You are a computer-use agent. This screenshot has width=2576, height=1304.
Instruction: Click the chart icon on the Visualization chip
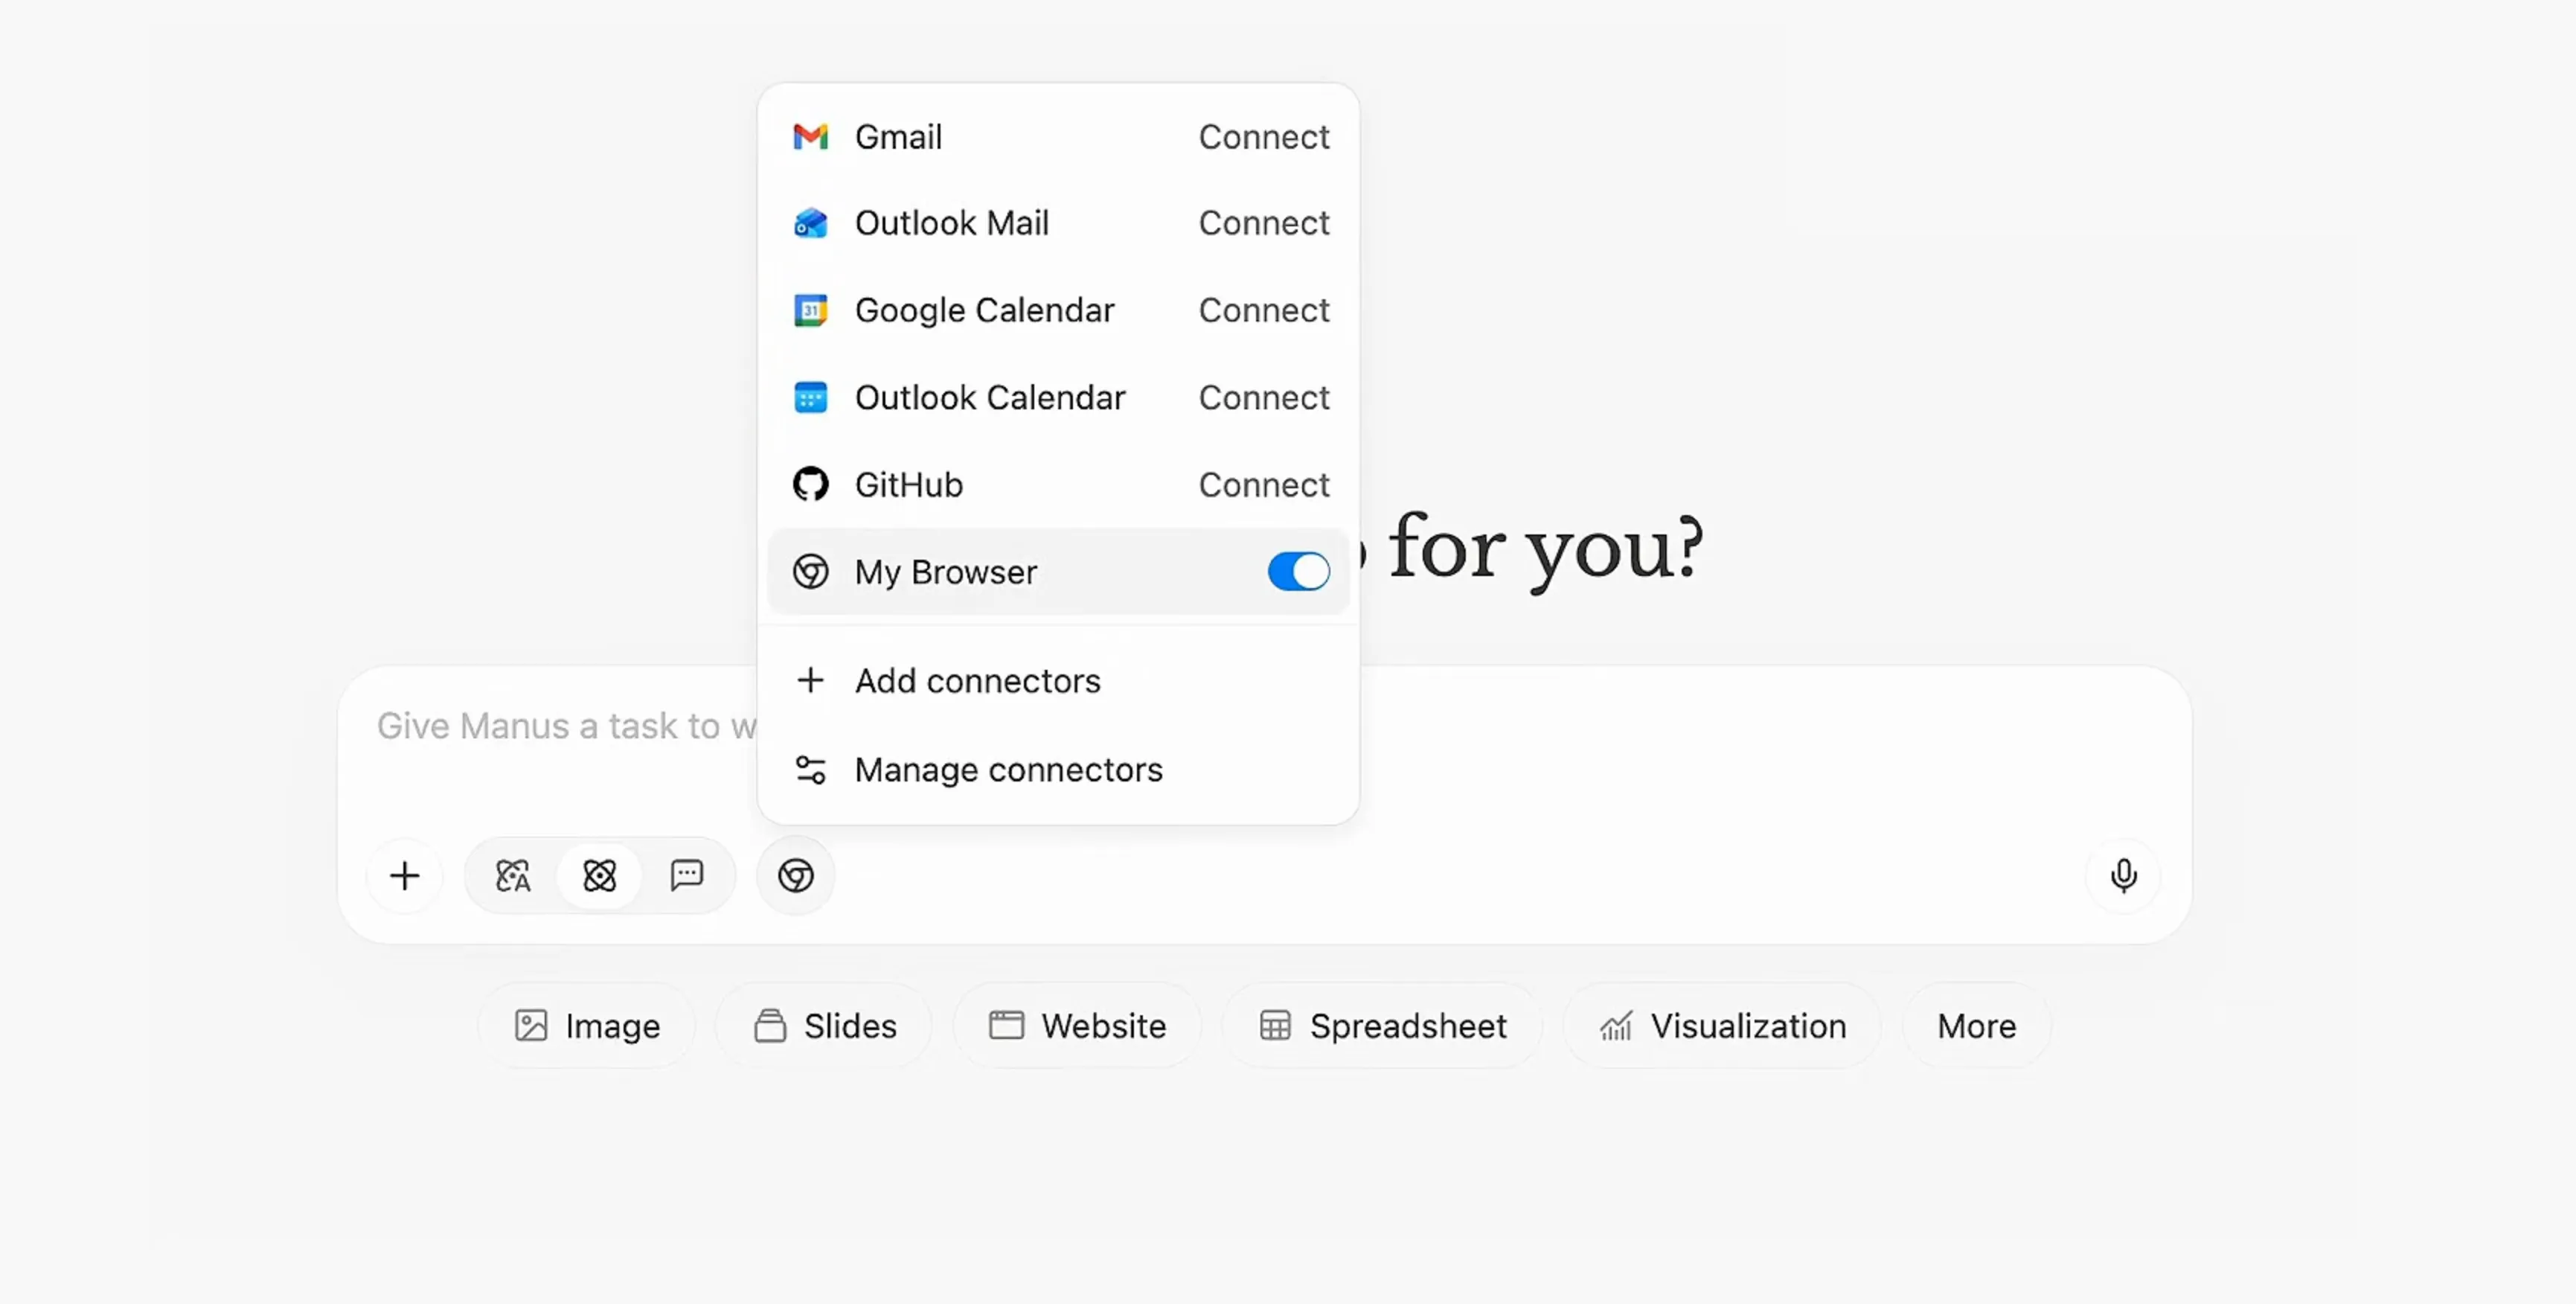click(x=1616, y=1025)
